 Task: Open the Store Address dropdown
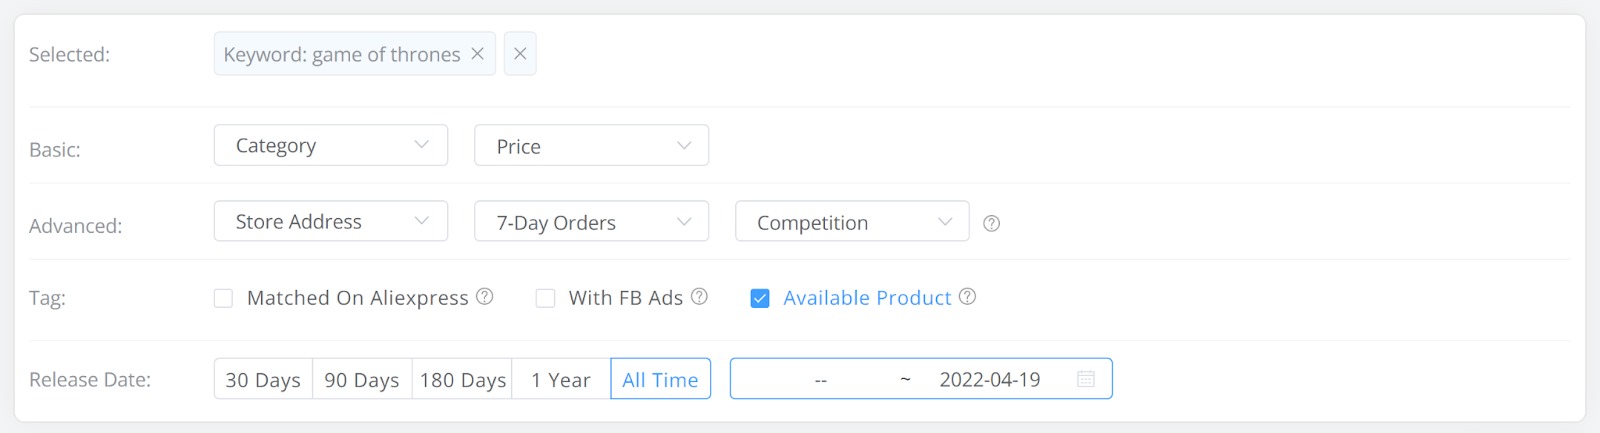click(x=331, y=222)
